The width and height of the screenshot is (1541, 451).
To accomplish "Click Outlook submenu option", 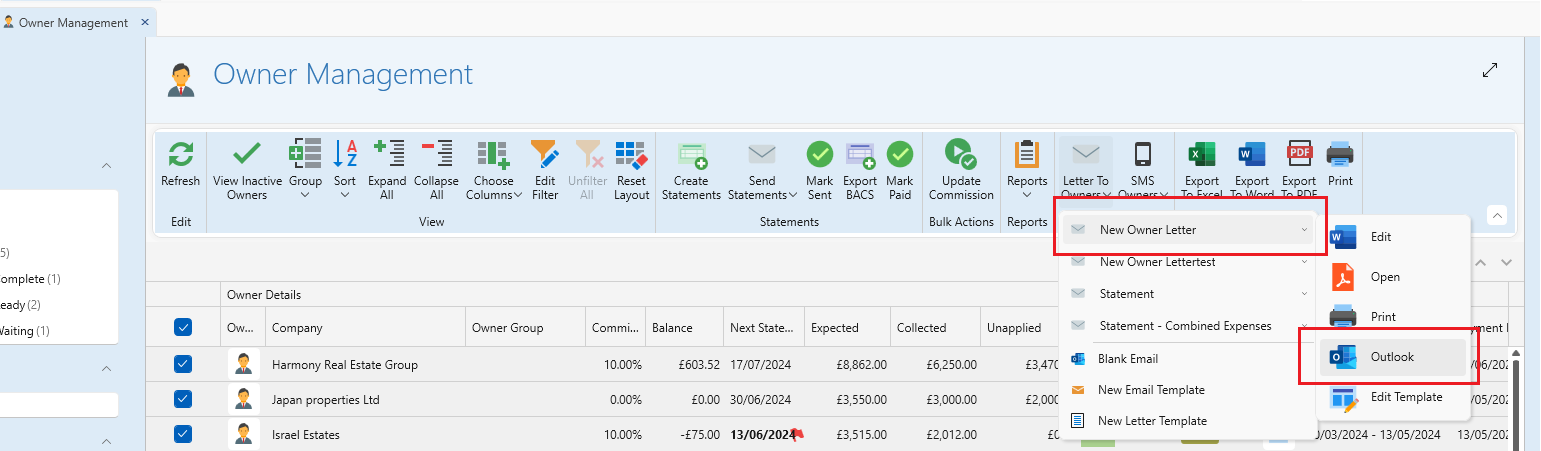I will pyautogui.click(x=1393, y=357).
